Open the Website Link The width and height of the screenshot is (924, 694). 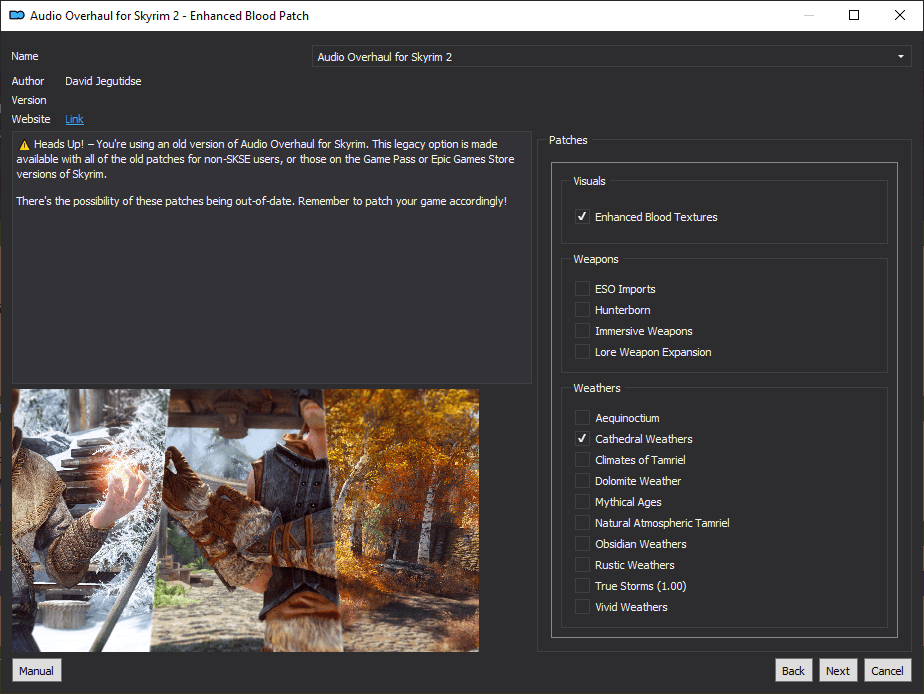point(74,119)
